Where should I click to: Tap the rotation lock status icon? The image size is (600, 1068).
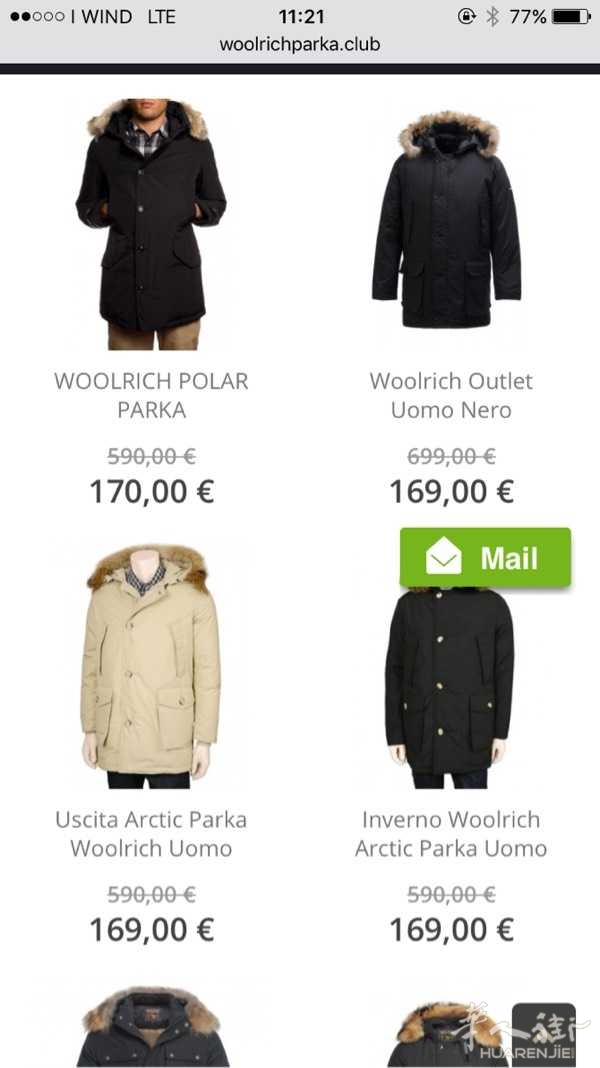(x=467, y=16)
